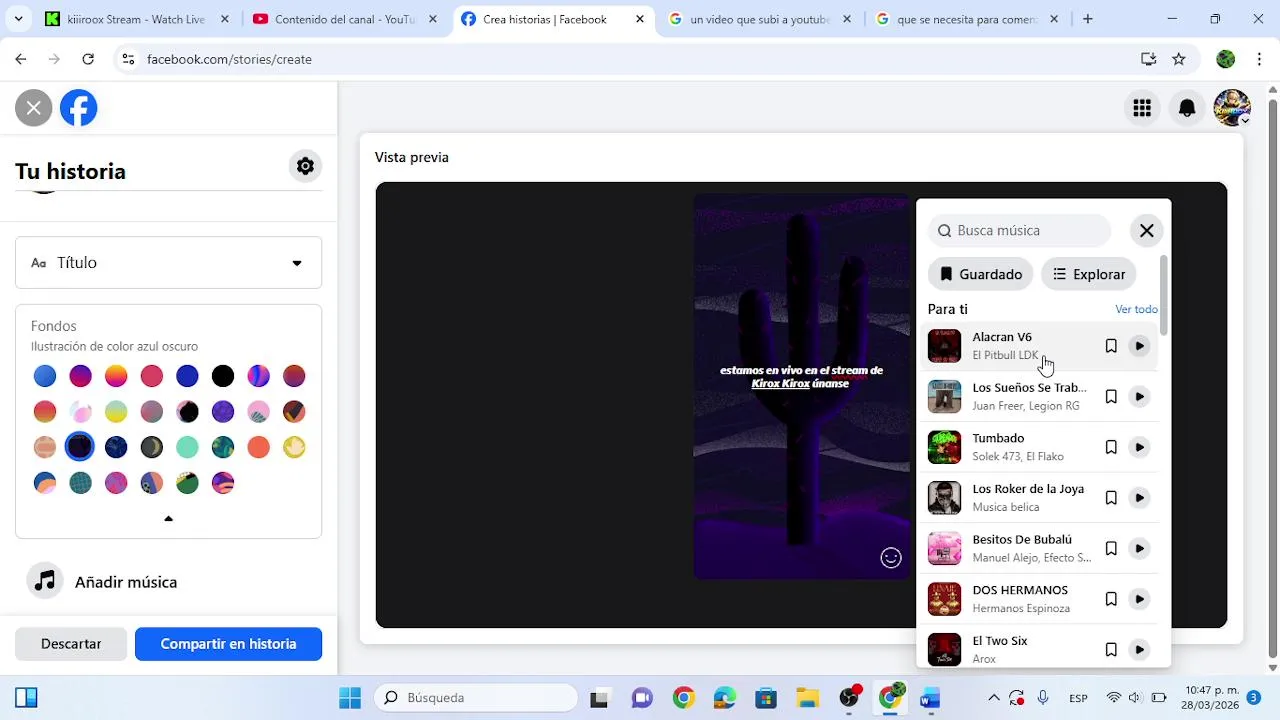Bookmark El Two Six song
Screen dimensions: 1280x720
[x=1110, y=650]
